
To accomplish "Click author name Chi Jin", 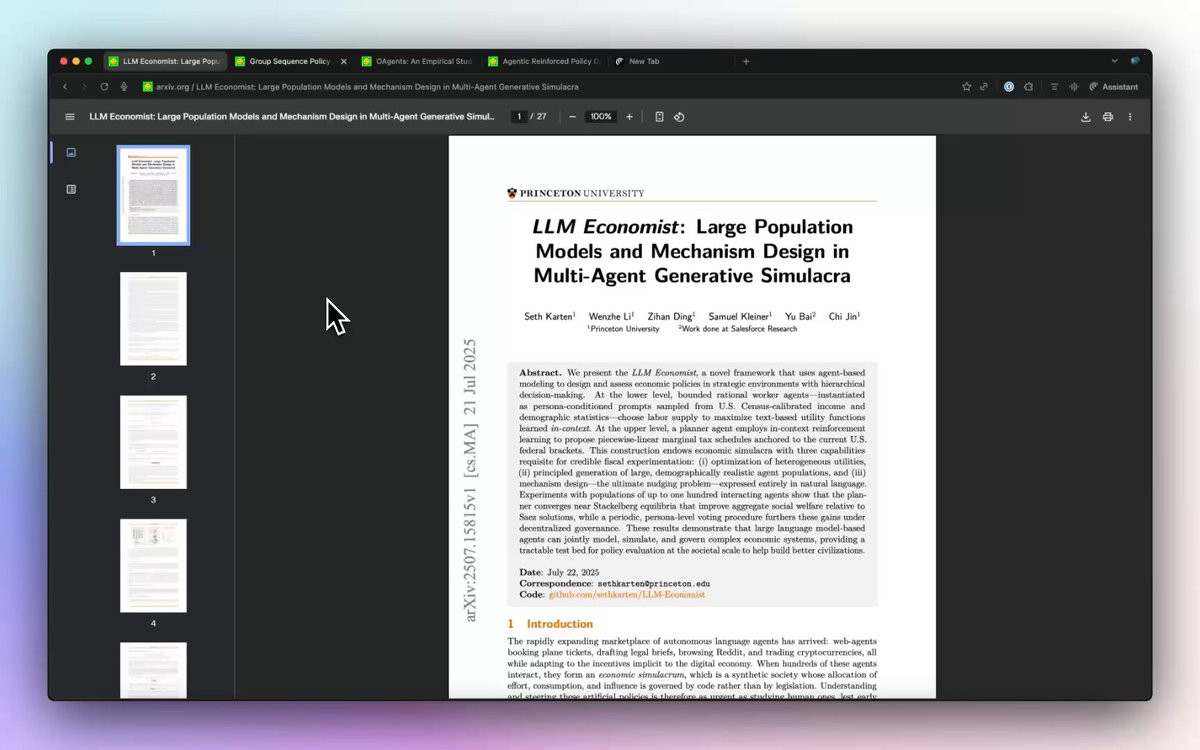I will pos(844,316).
